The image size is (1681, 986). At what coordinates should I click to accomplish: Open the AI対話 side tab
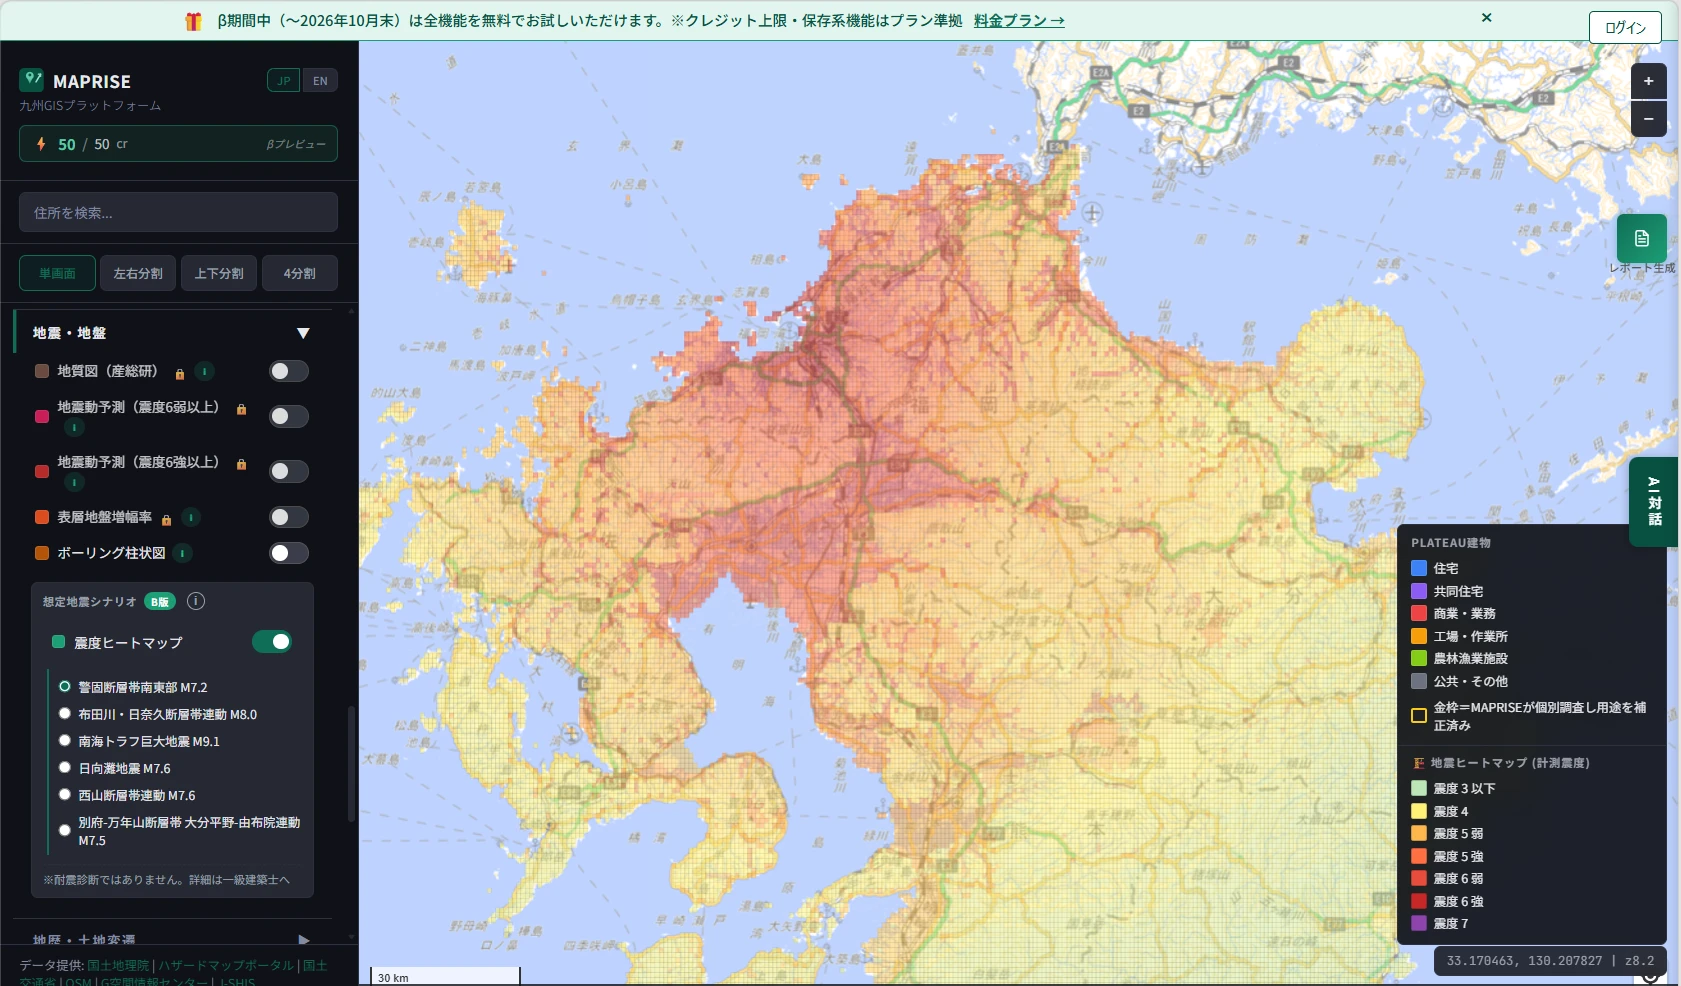point(1654,502)
